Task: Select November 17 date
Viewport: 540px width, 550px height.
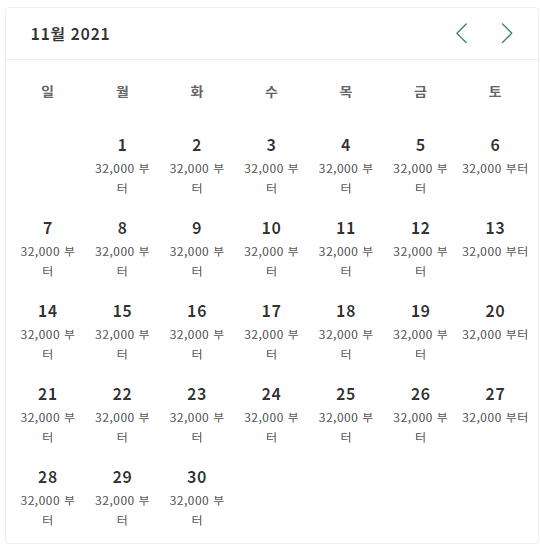Action: [x=271, y=332]
